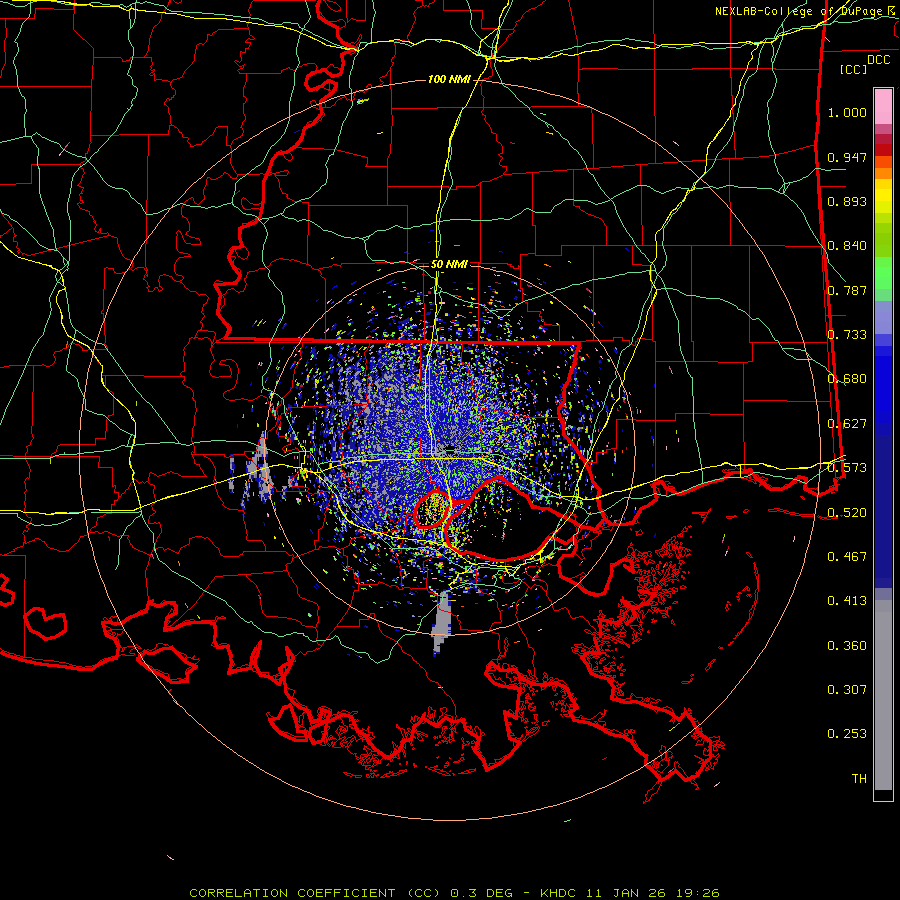The height and width of the screenshot is (900, 900).
Task: Click the bright green segment of color bar
Action: [x=883, y=272]
